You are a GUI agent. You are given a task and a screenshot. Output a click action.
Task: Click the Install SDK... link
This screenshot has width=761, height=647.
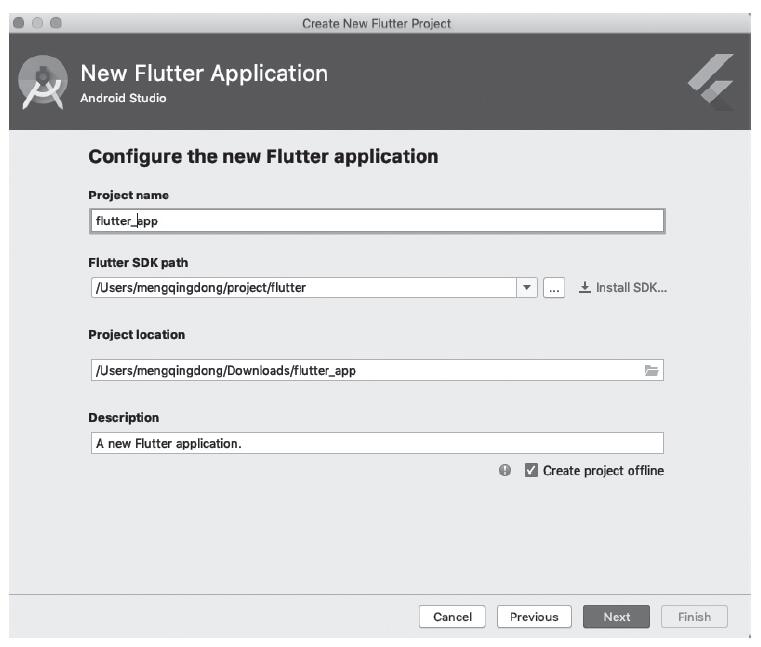click(622, 288)
